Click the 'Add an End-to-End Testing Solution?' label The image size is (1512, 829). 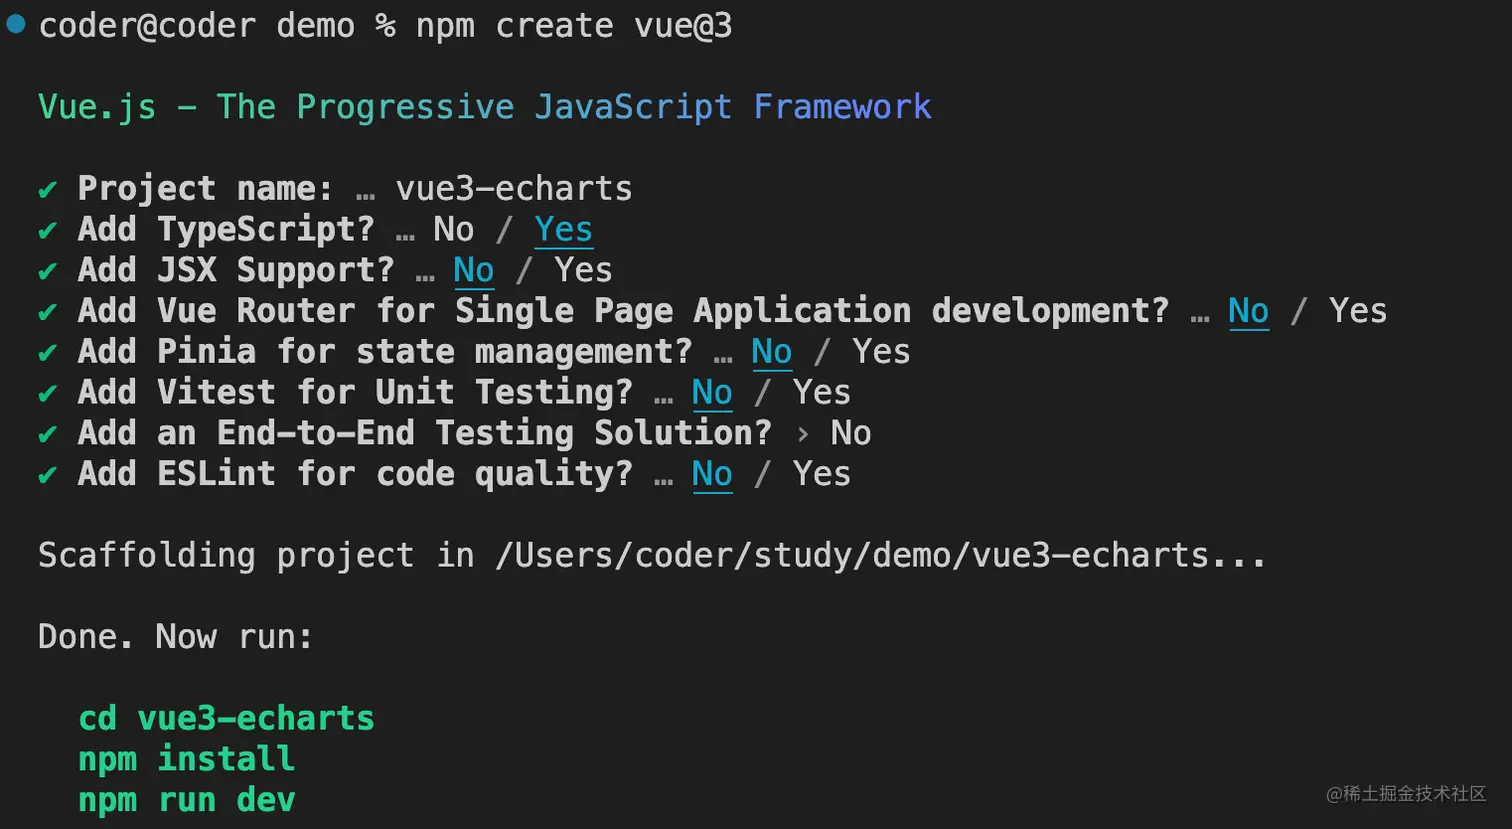425,433
